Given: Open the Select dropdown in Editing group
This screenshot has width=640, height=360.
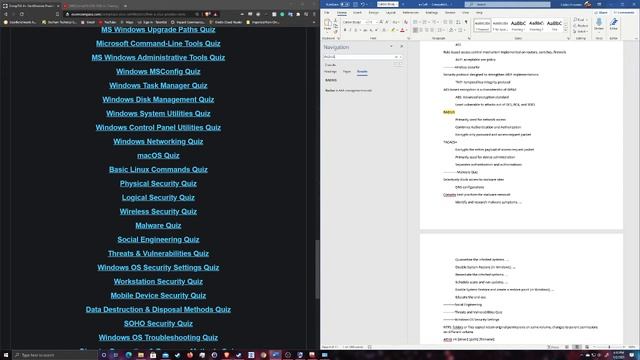Looking at the screenshot, I should (x=580, y=31).
